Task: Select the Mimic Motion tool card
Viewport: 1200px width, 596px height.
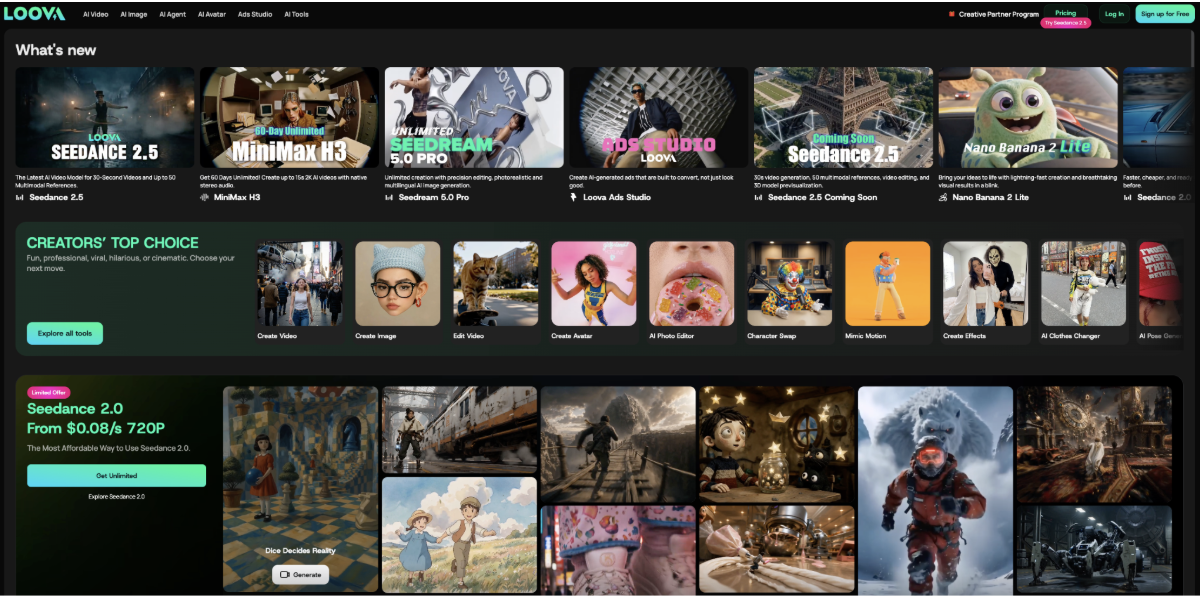Action: [887, 290]
